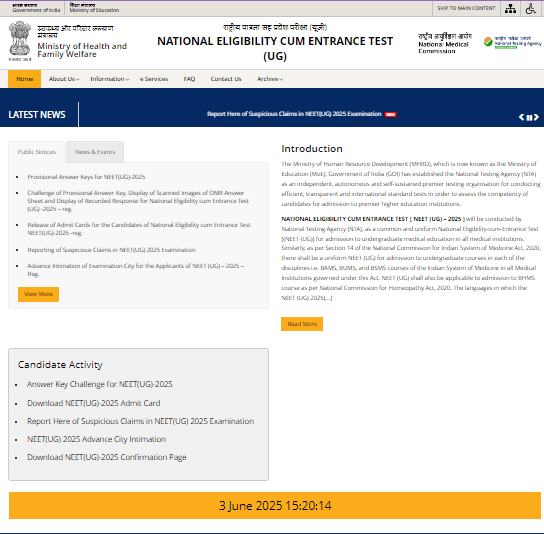Click the LATEST NEWS label
Image resolution: width=544 pixels, height=534 pixels.
pos(37,115)
